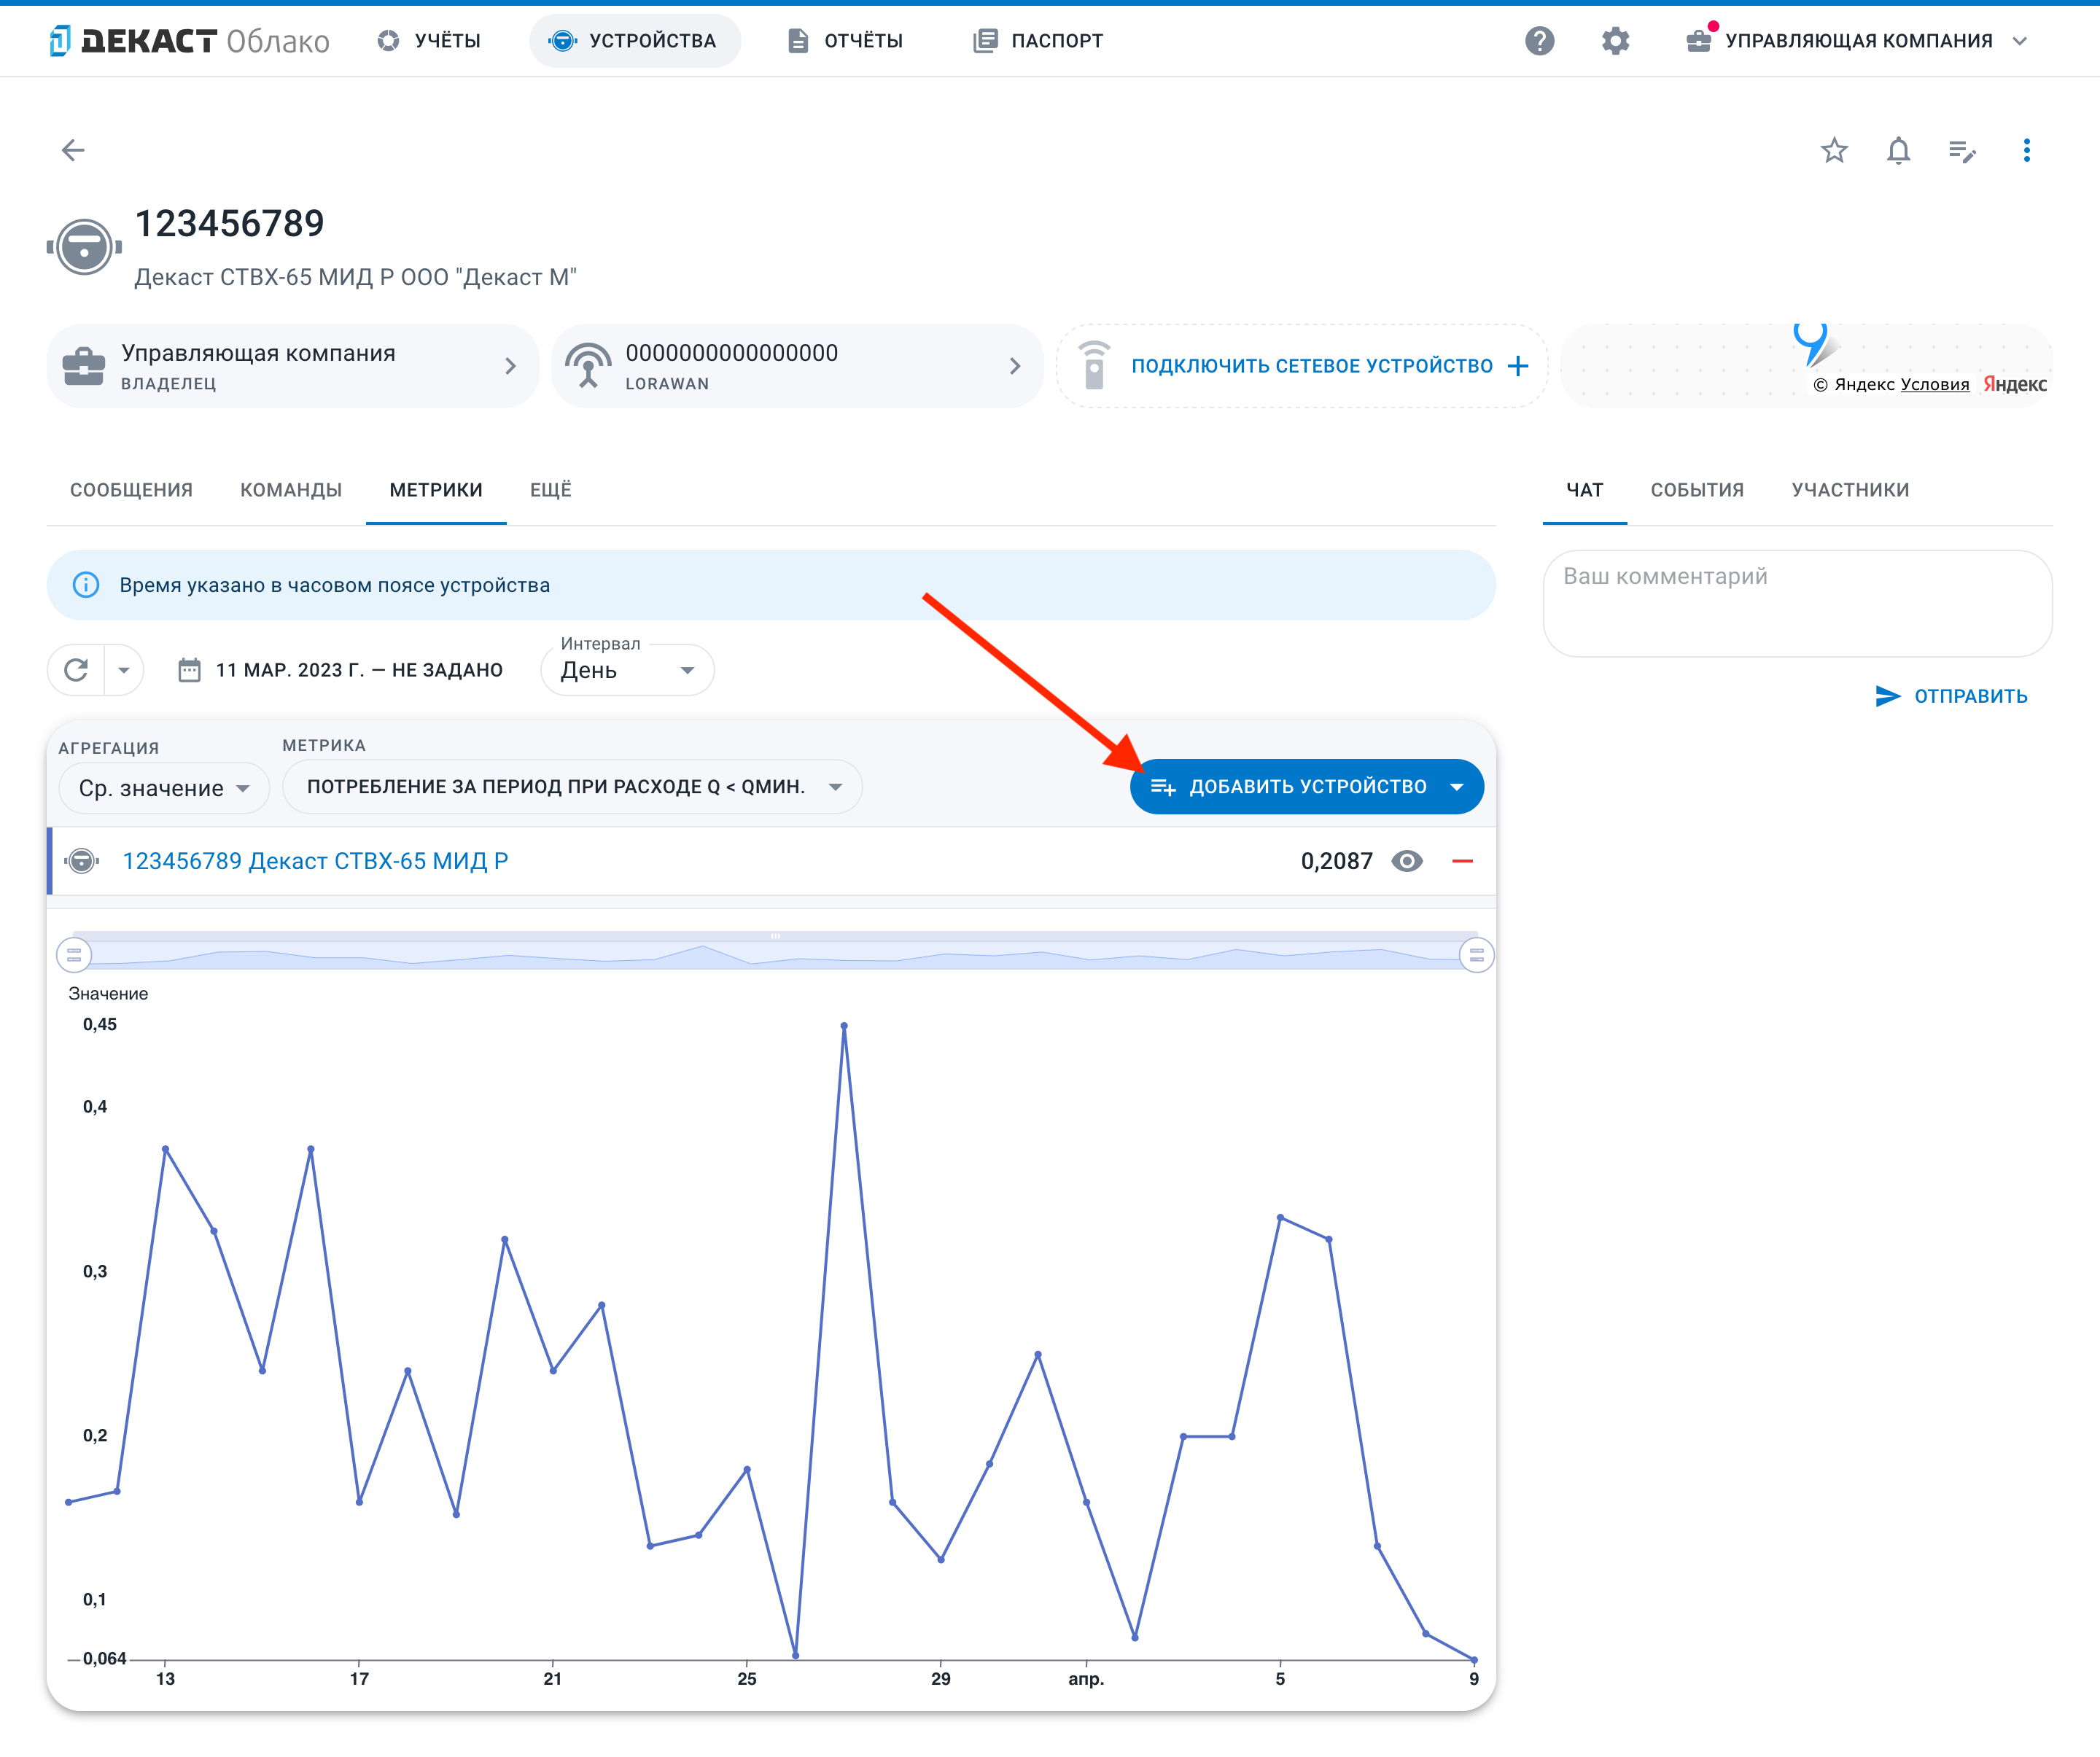The image size is (2100, 1757).
Task: Click the meter icon in device row
Action: click(x=82, y=861)
